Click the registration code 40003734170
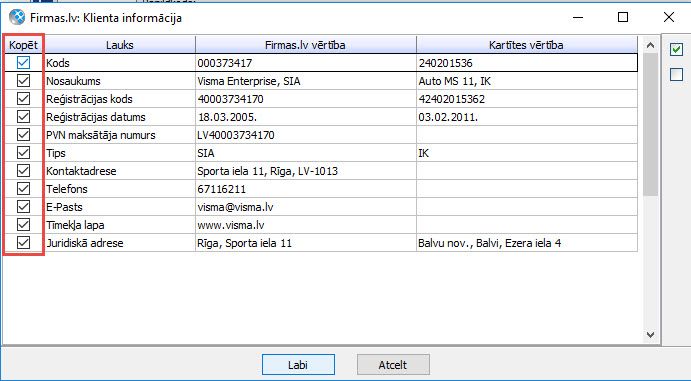Viewport: 691px width, 381px height. coord(230,99)
